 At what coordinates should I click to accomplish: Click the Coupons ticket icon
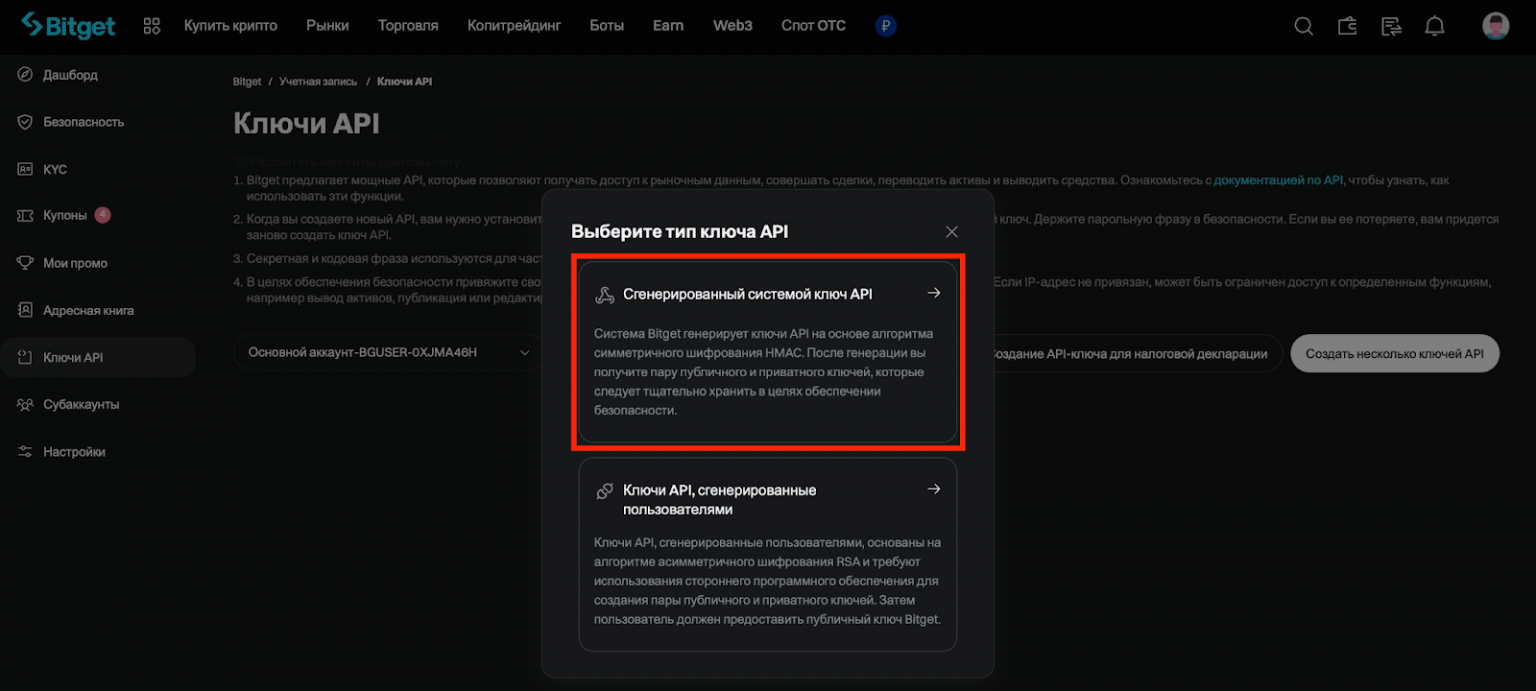coord(25,216)
